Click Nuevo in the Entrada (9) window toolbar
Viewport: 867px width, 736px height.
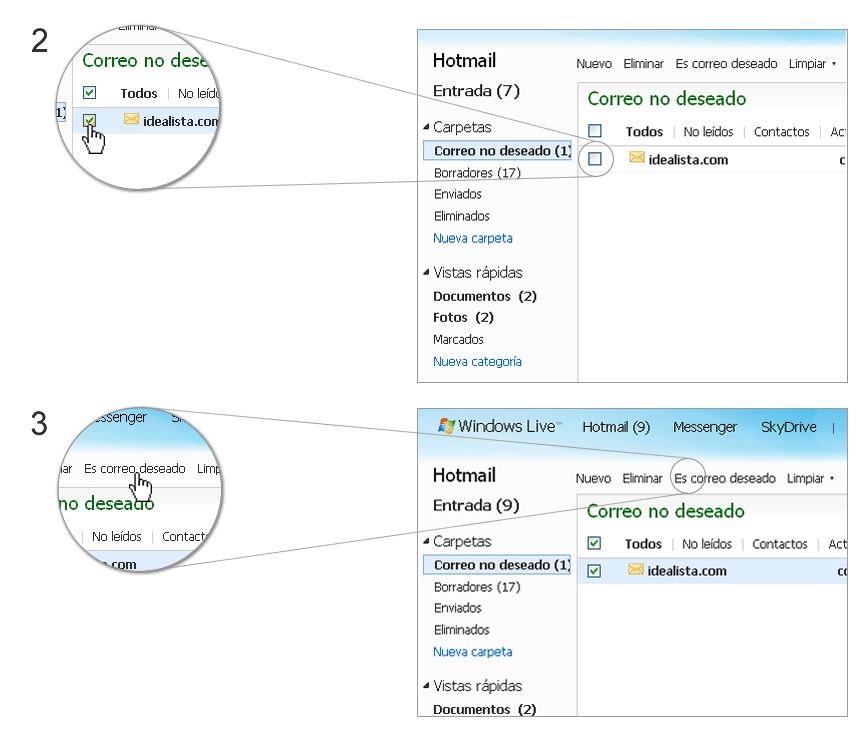pos(593,478)
